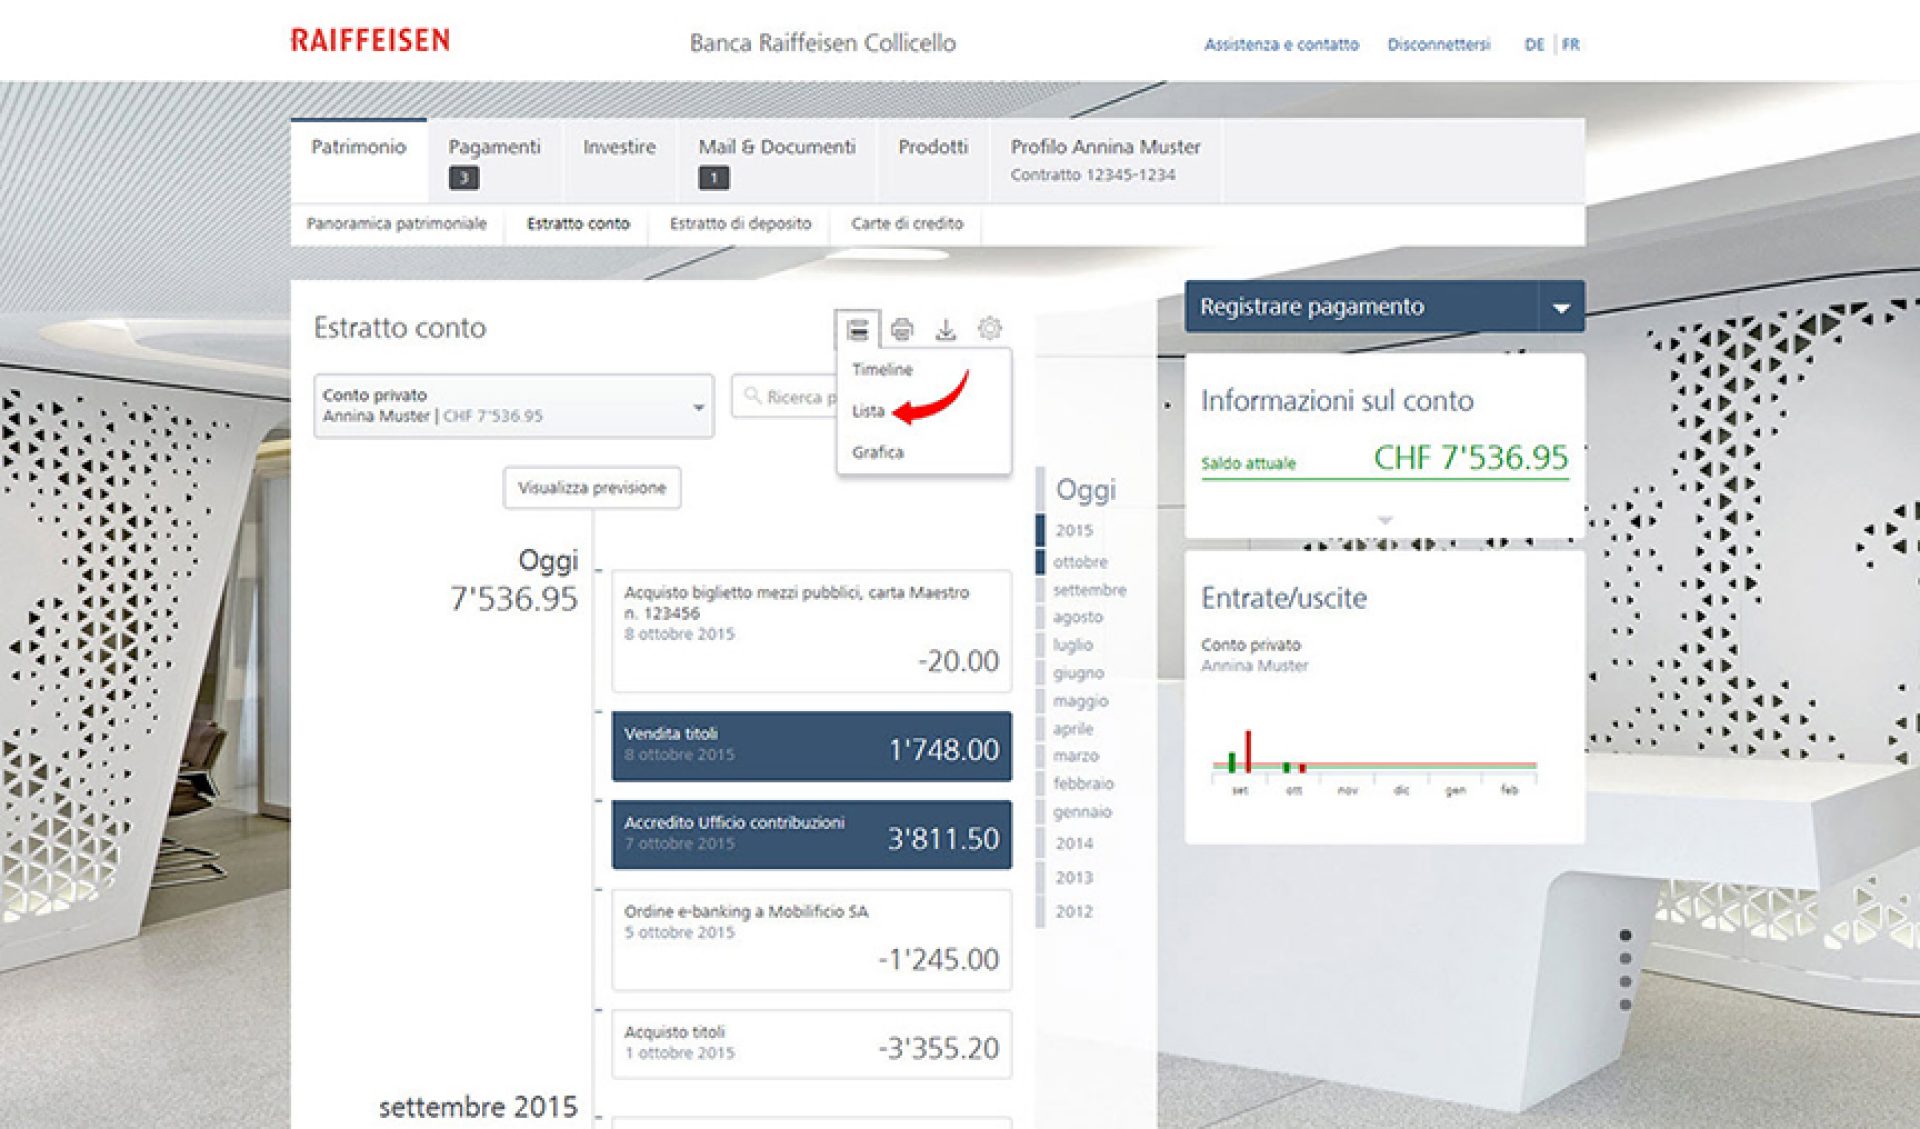This screenshot has width=1920, height=1129.
Task: Expand account info chevron below Saldo attuale
Action: pyautogui.click(x=1385, y=520)
